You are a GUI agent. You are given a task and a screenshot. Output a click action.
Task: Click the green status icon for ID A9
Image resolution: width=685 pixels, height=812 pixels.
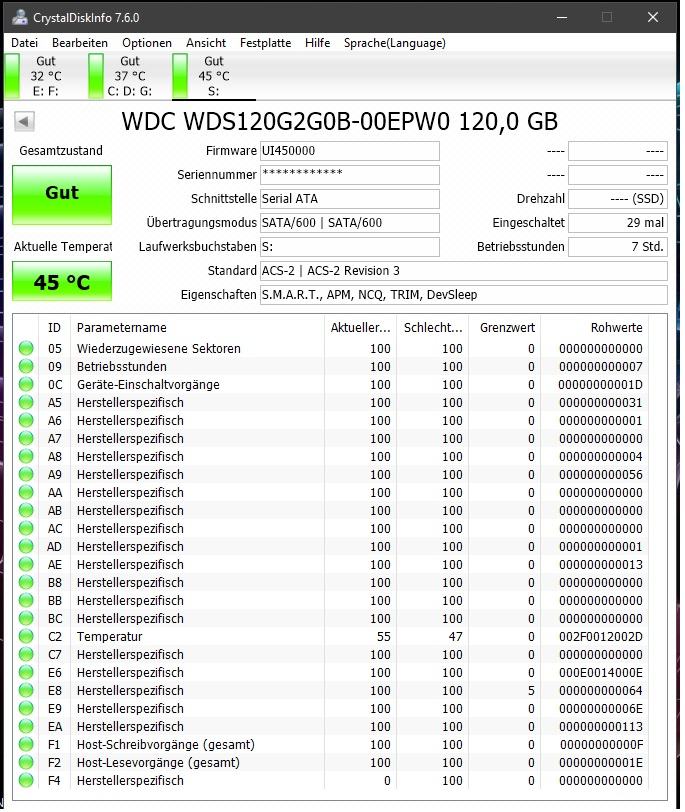coord(26,474)
